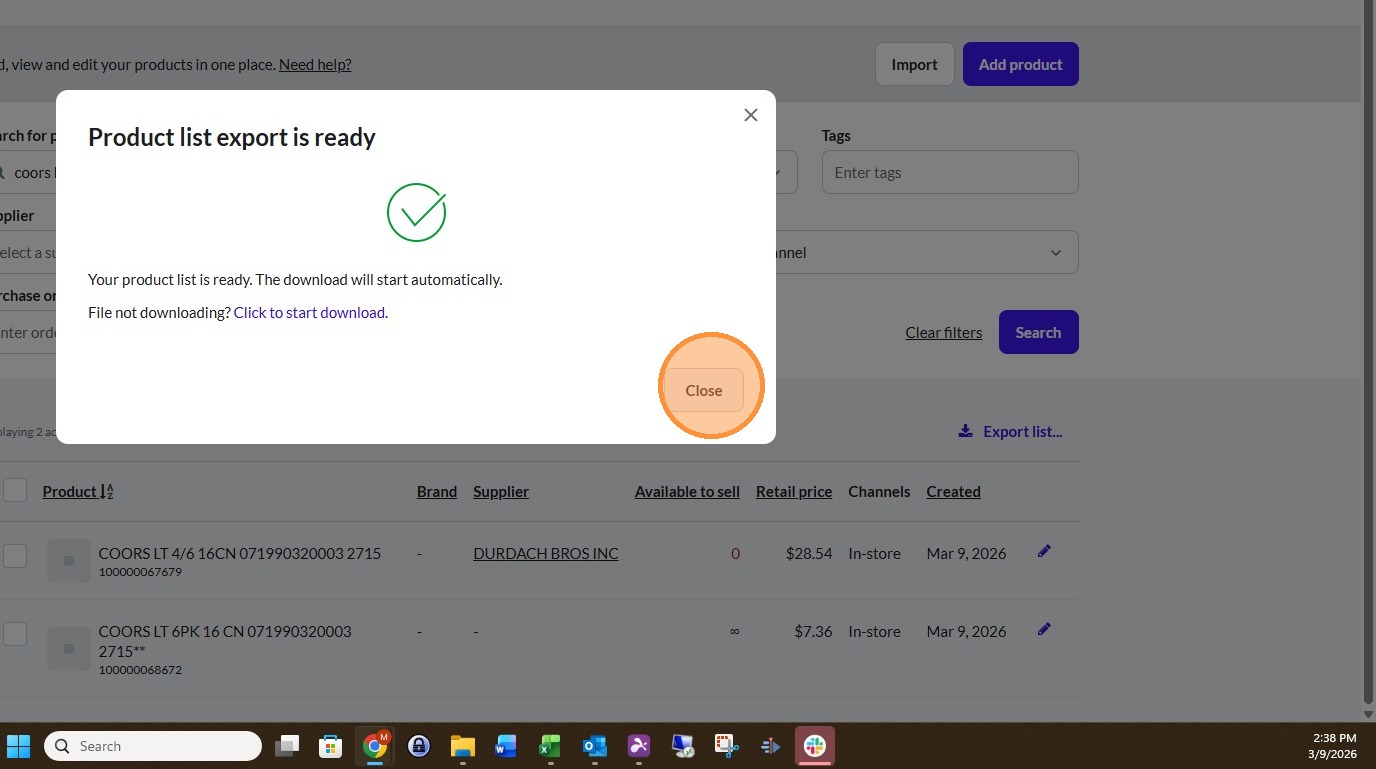Open thumbnail for COORS LT 4/6 16CN product
This screenshot has width=1376, height=769.
69,561
